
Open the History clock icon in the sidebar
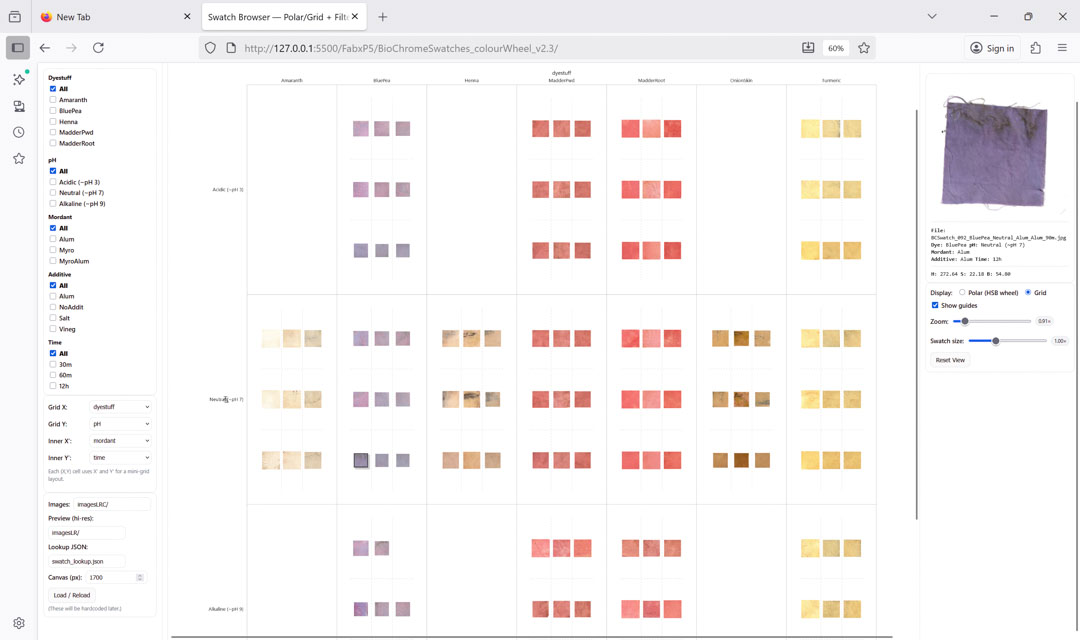tap(19, 132)
